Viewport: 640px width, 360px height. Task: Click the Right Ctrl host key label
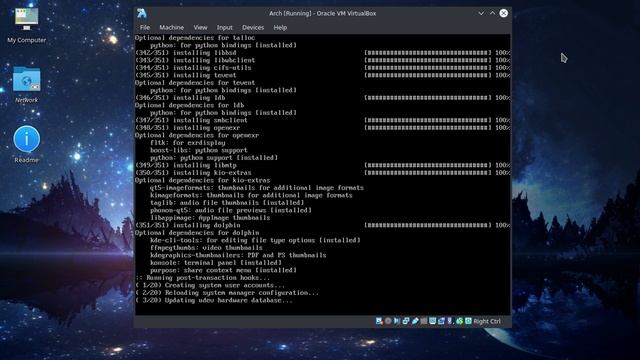(487, 321)
